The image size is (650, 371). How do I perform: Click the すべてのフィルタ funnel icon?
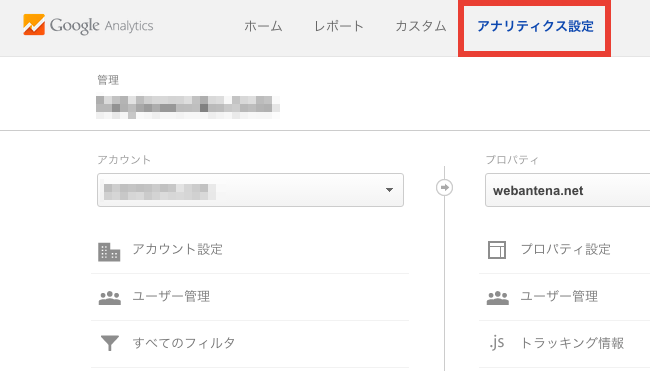pyautogui.click(x=110, y=343)
